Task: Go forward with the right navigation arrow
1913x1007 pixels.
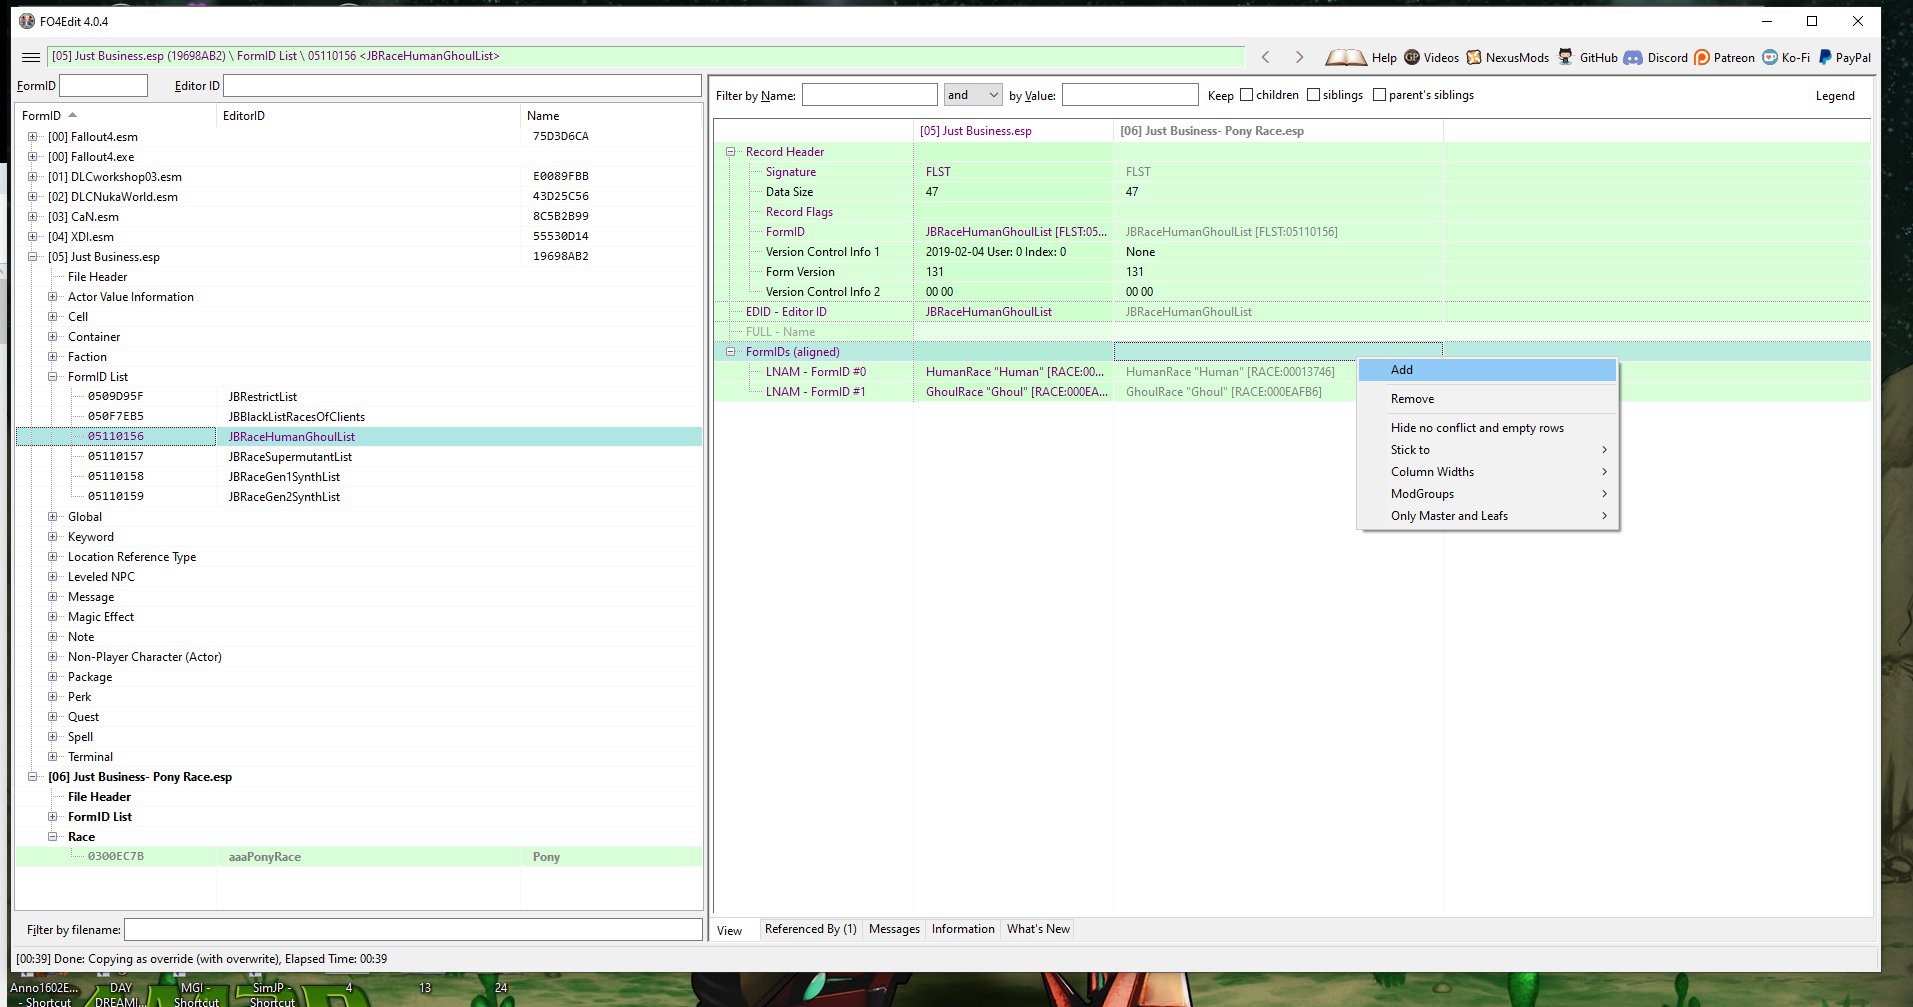Action: (x=1299, y=57)
